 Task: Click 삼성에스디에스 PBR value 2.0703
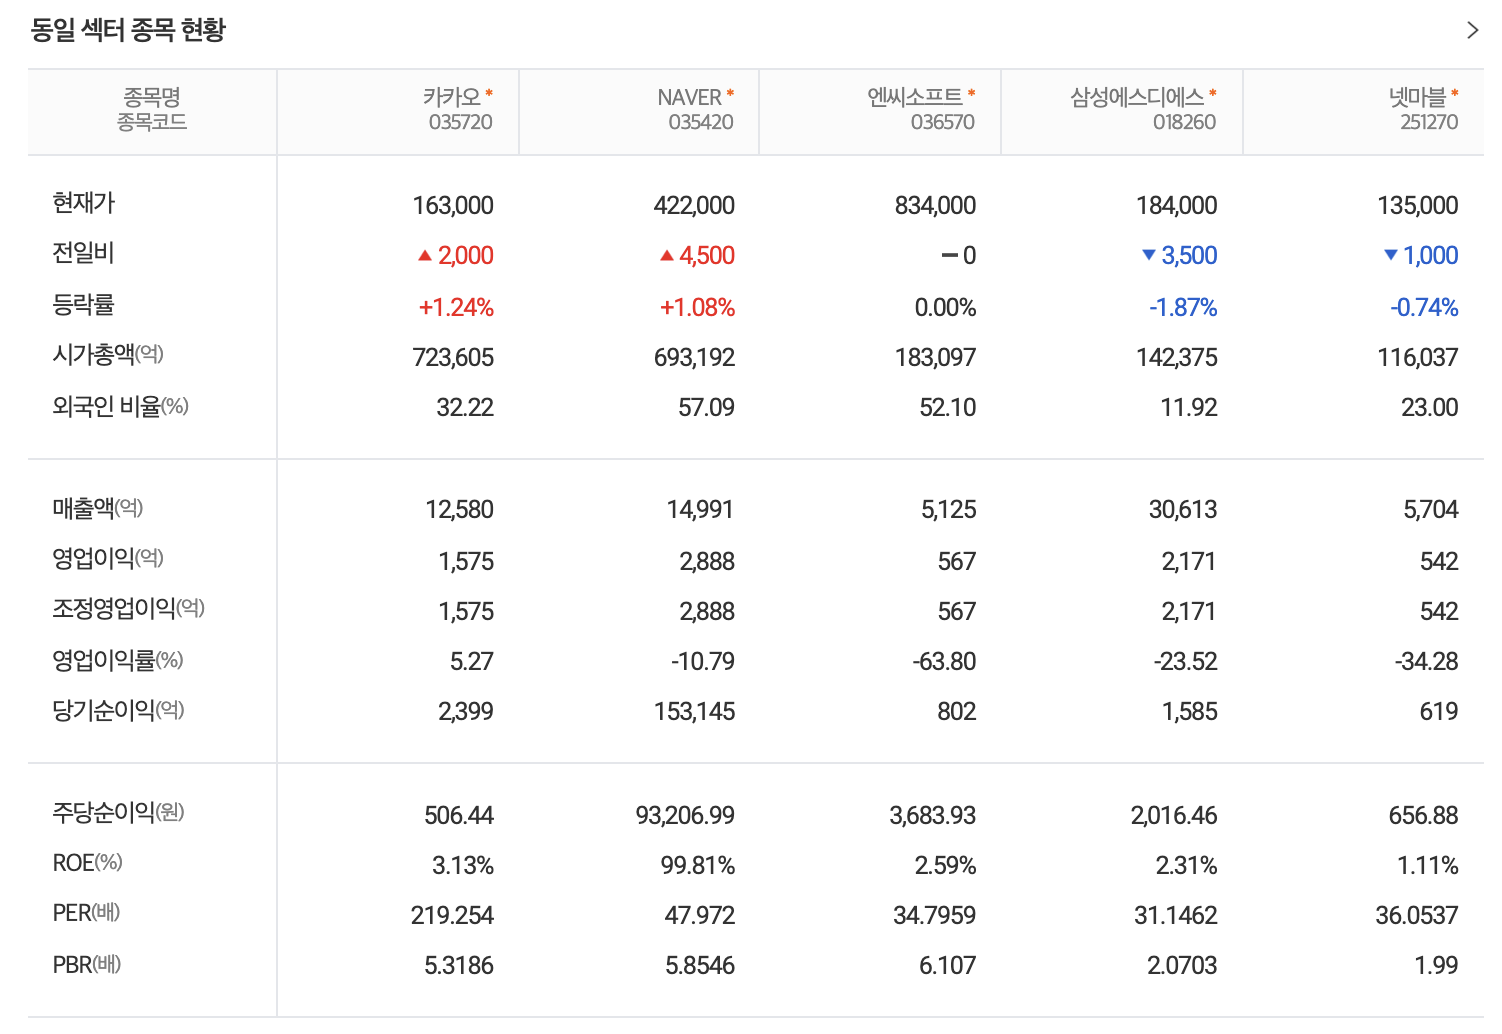tap(1182, 965)
